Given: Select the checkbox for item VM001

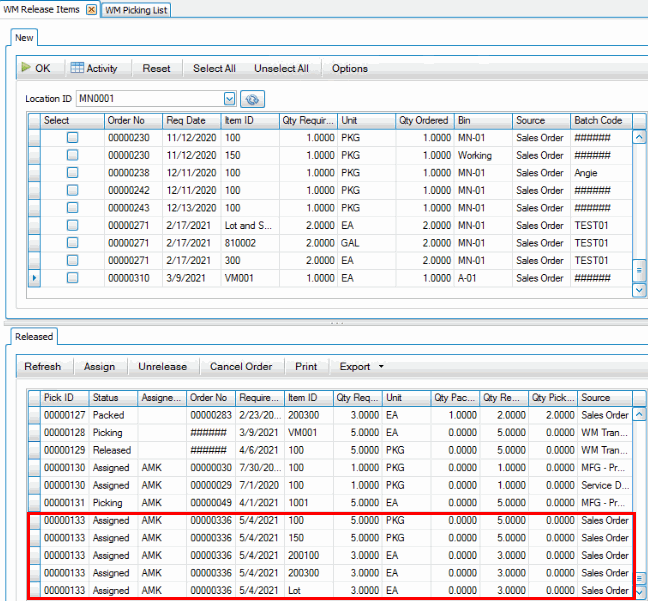Looking at the screenshot, I should pos(72,278).
